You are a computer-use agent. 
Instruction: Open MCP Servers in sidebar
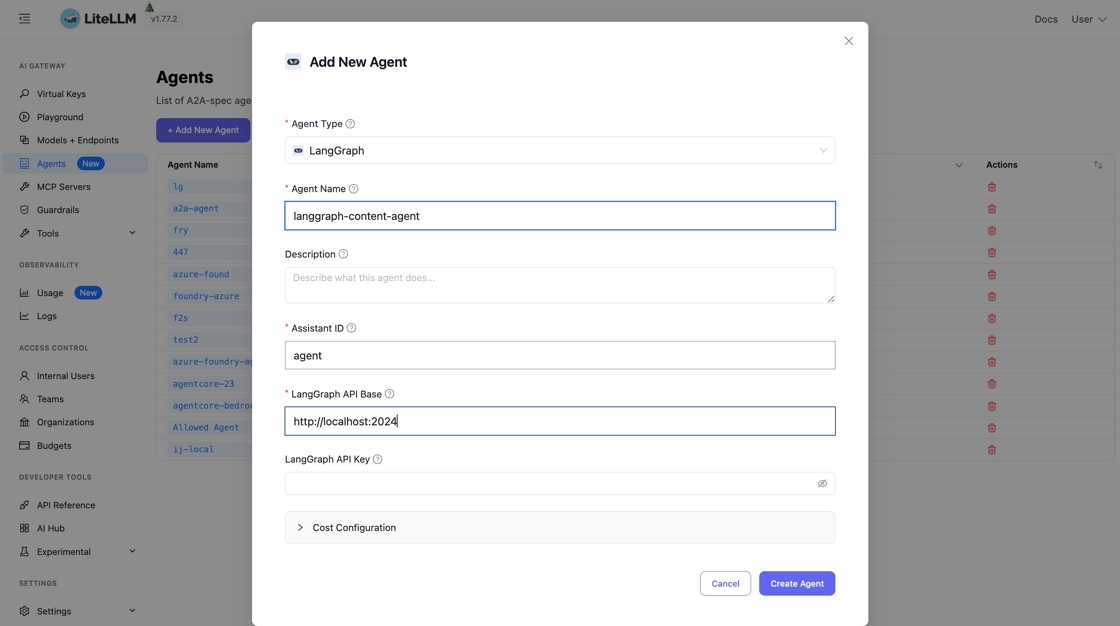(x=64, y=187)
